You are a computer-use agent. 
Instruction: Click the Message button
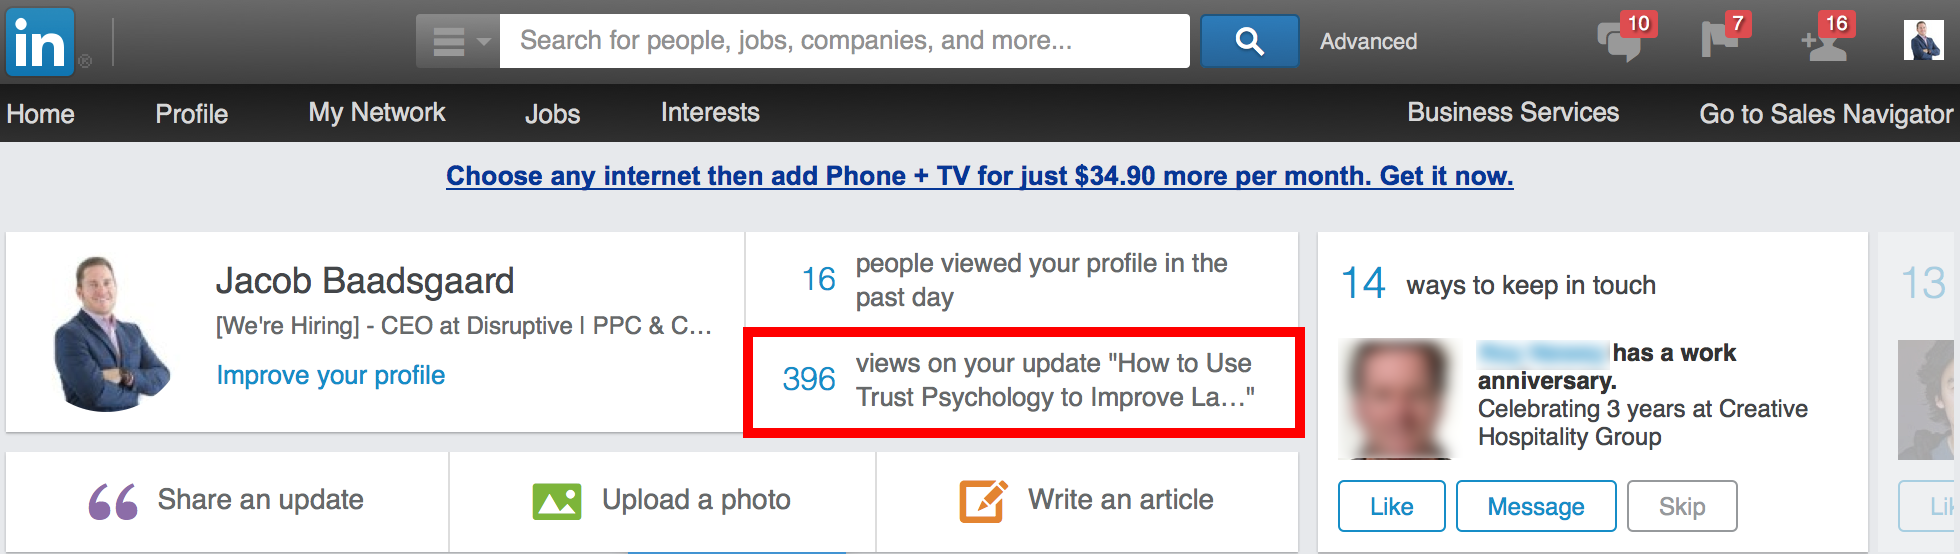(1536, 506)
